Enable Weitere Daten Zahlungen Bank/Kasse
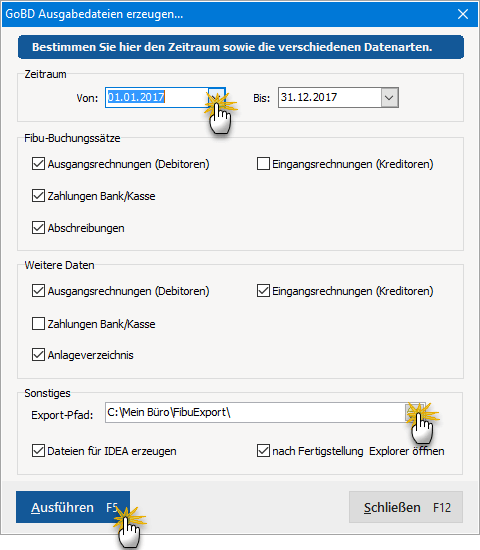The image size is (480, 550). pos(38,323)
